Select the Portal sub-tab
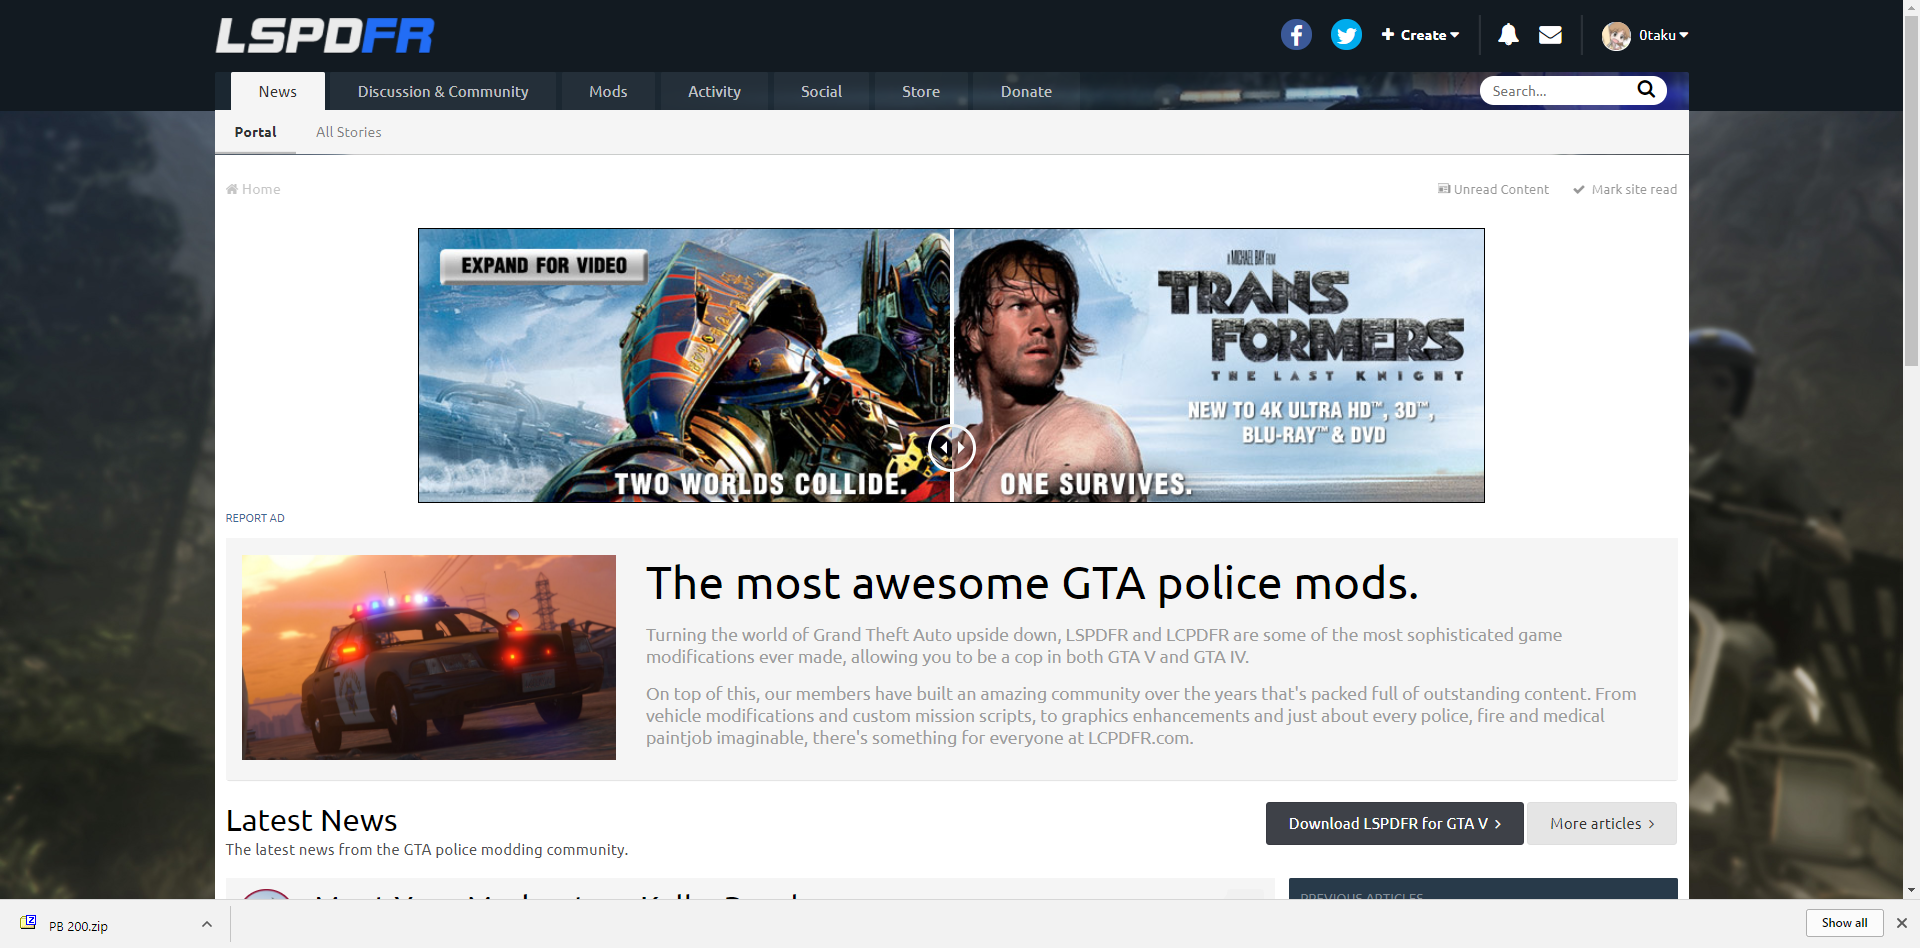Viewport: 1920px width, 948px height. coord(255,132)
